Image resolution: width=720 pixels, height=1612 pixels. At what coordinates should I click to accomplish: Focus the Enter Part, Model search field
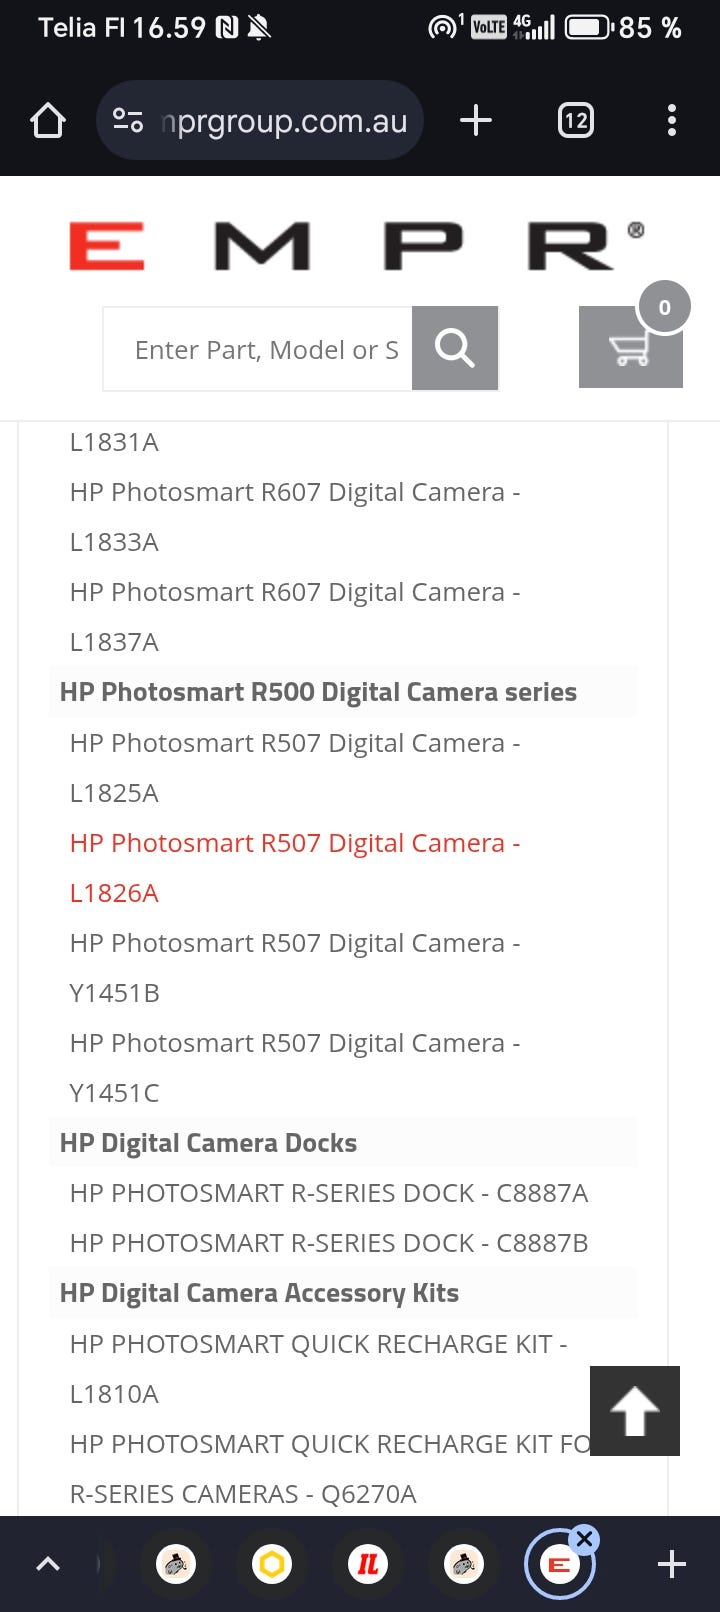pos(258,349)
